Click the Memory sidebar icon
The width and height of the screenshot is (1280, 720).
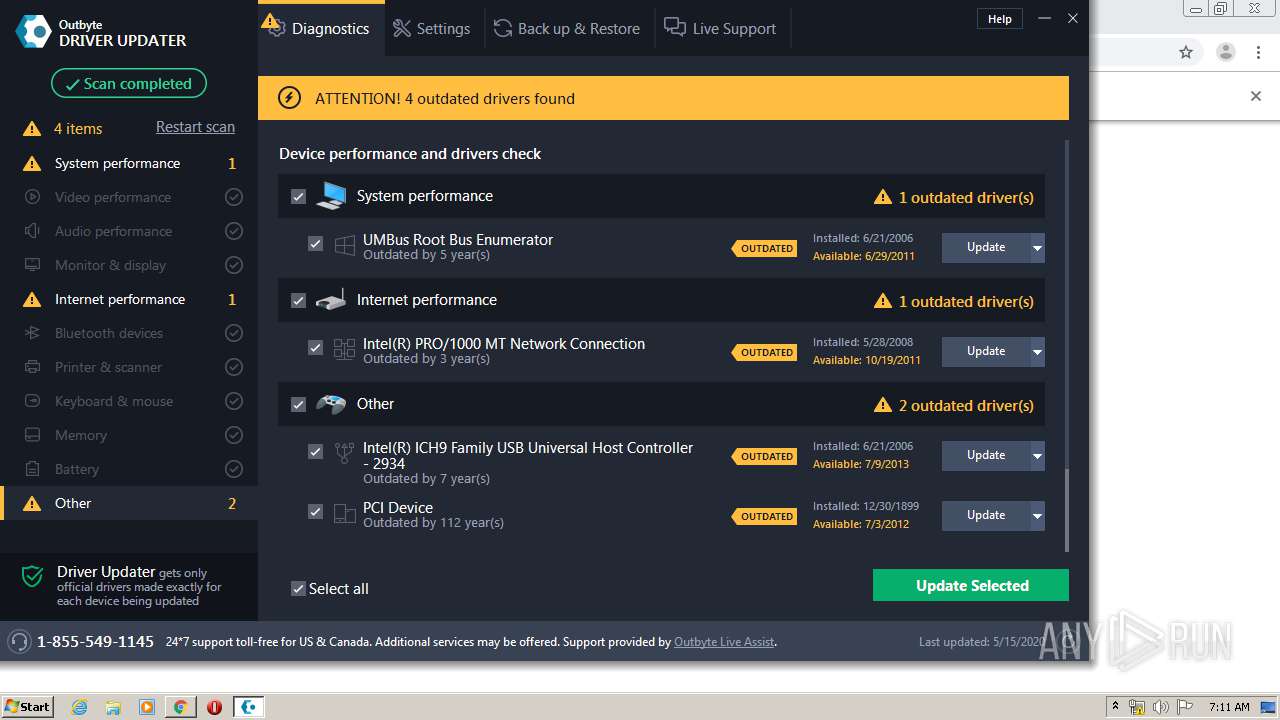coord(32,435)
